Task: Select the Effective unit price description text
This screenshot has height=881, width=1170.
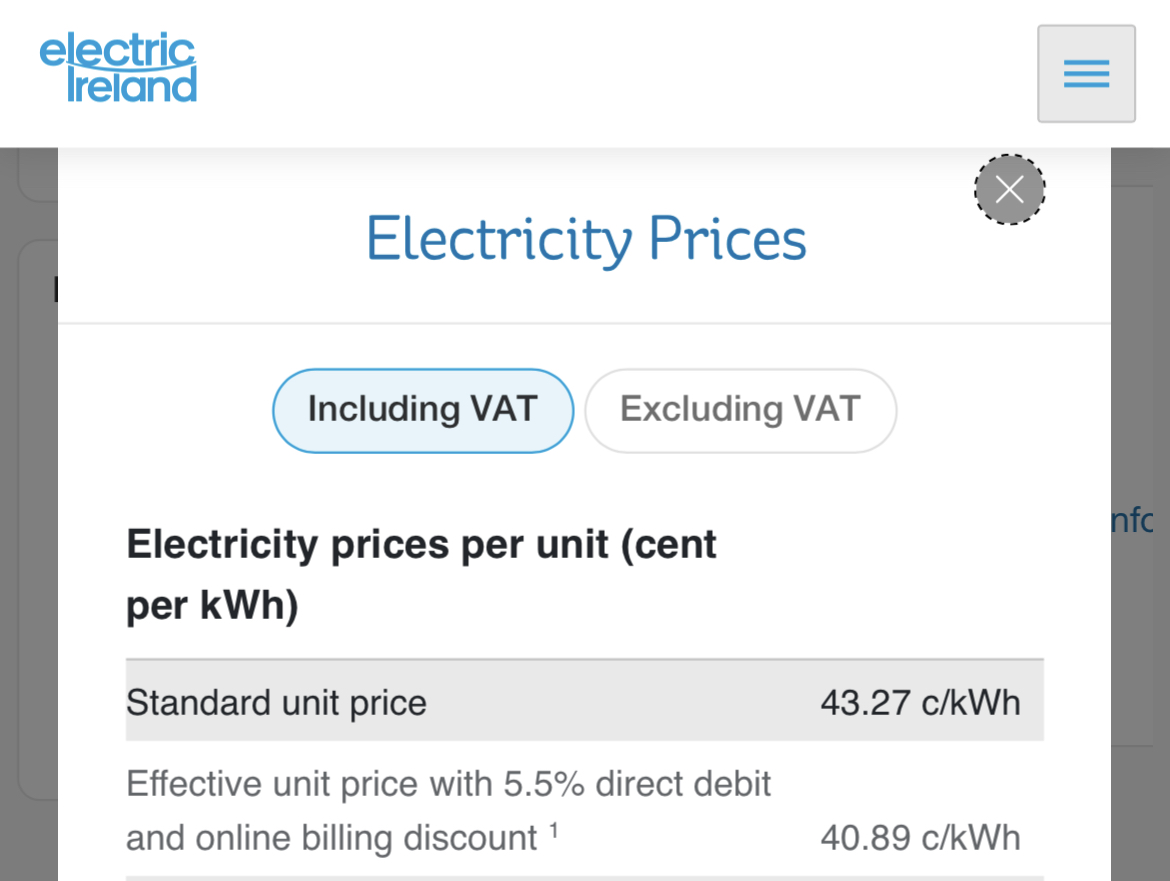Action: (x=448, y=811)
